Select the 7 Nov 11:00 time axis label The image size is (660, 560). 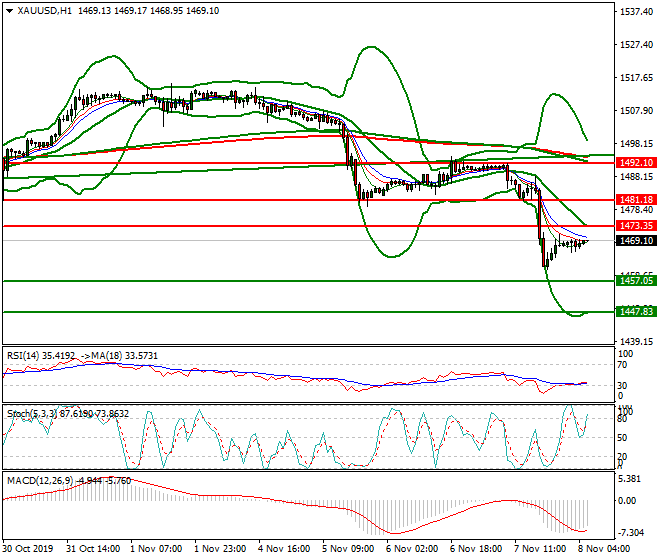540,549
